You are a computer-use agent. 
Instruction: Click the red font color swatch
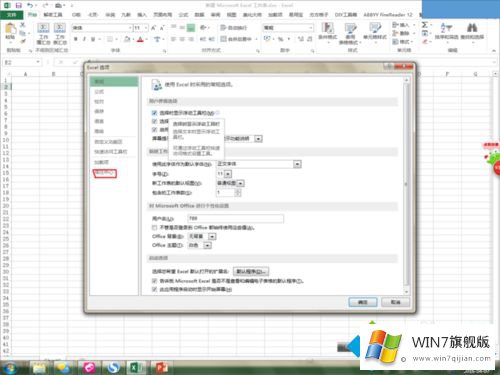pyautogui.click(x=140, y=39)
